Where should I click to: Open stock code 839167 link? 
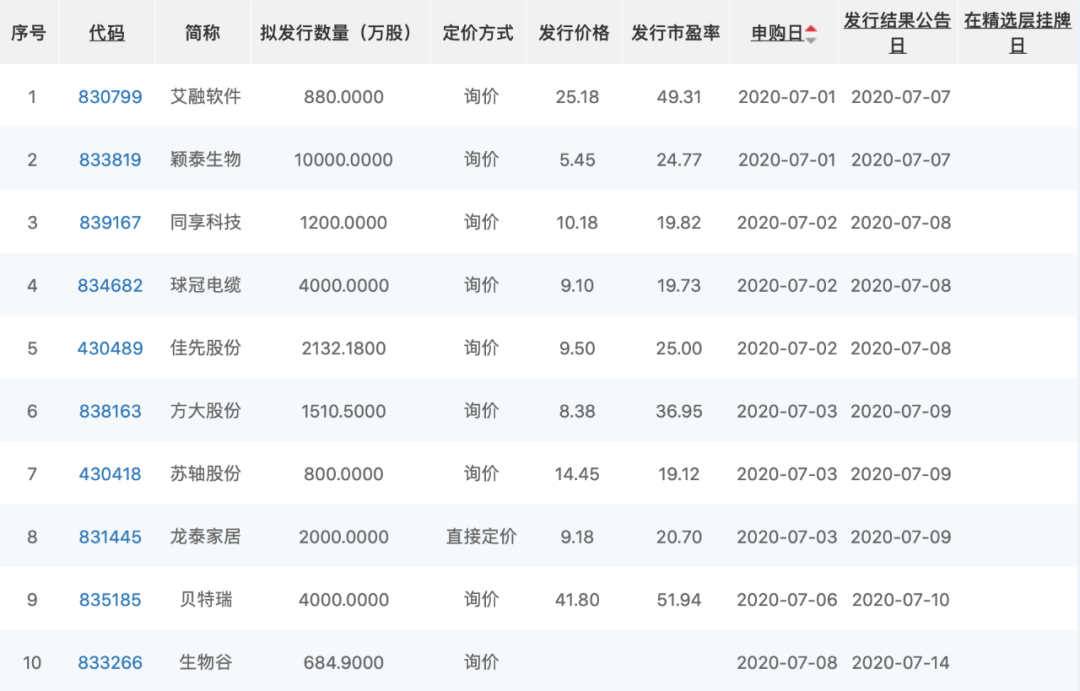click(x=110, y=223)
